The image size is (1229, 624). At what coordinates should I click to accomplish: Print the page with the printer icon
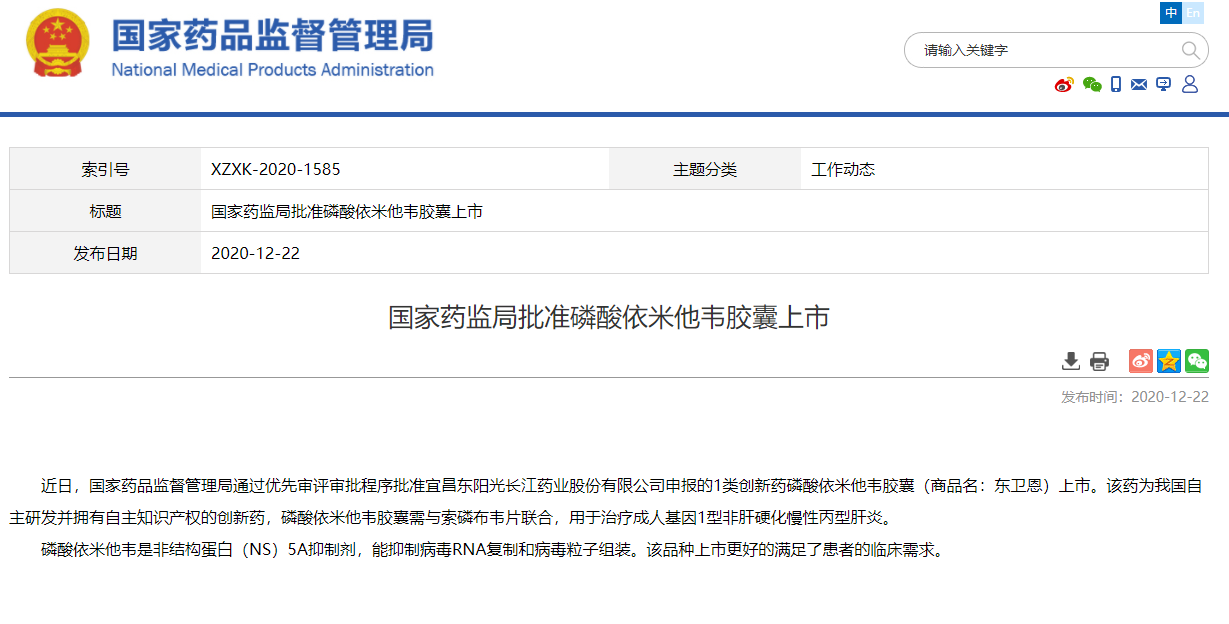click(1099, 361)
